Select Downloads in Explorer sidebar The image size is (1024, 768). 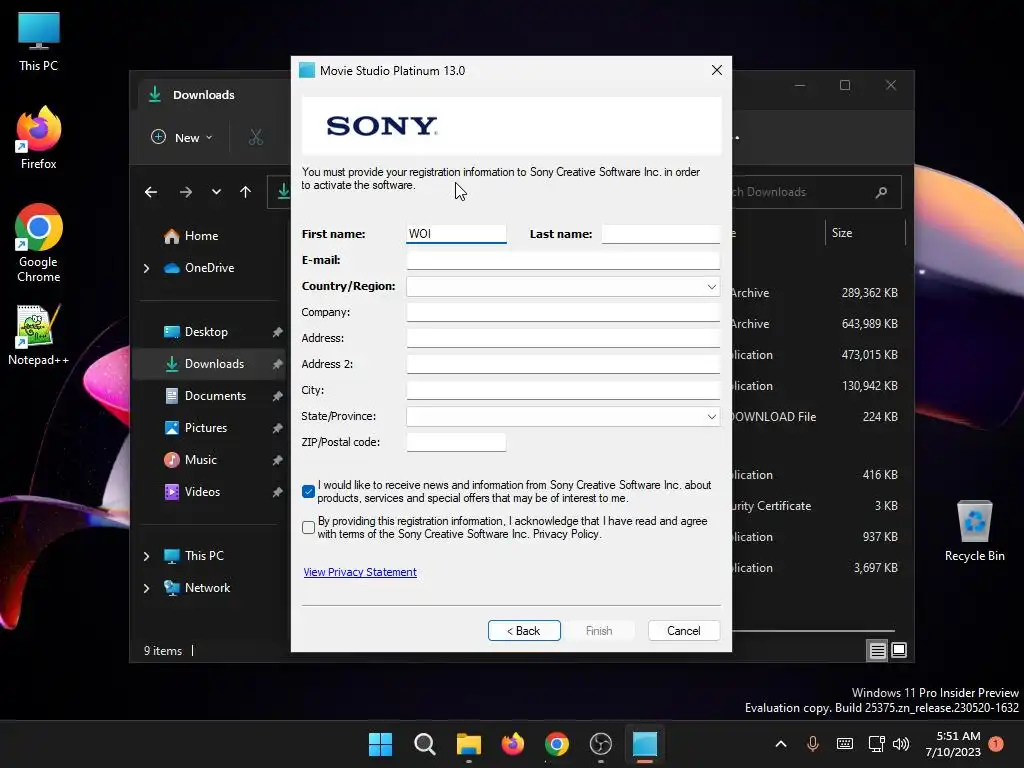point(210,364)
